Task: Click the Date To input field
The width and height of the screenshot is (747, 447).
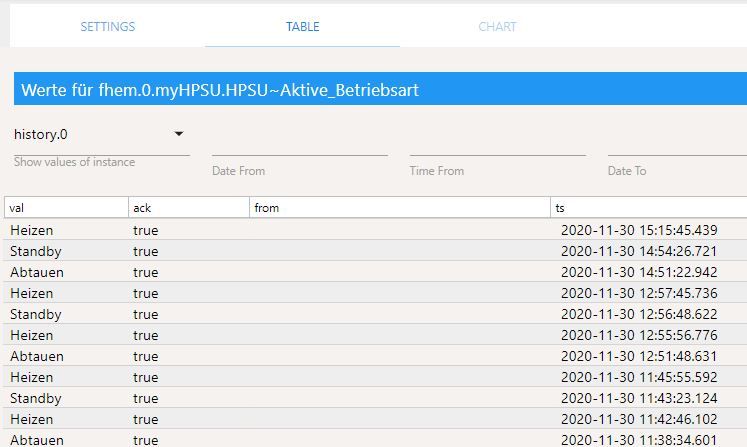Action: tap(676, 145)
